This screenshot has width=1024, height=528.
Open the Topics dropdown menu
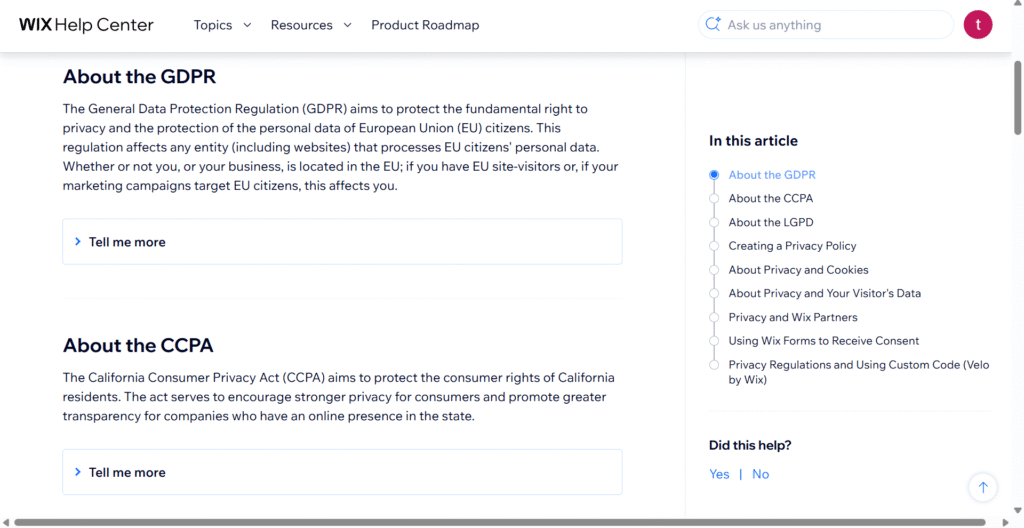222,25
